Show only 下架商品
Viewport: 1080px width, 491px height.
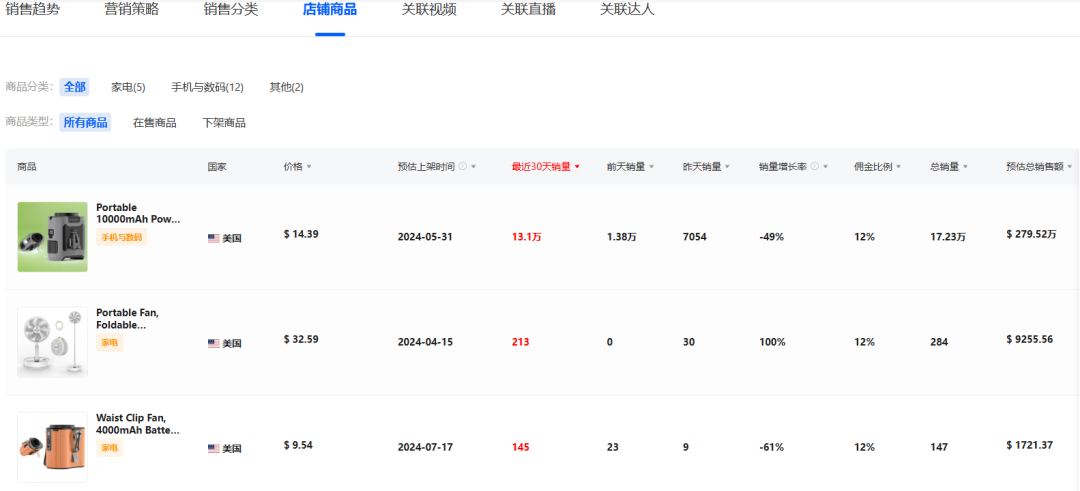[x=224, y=123]
